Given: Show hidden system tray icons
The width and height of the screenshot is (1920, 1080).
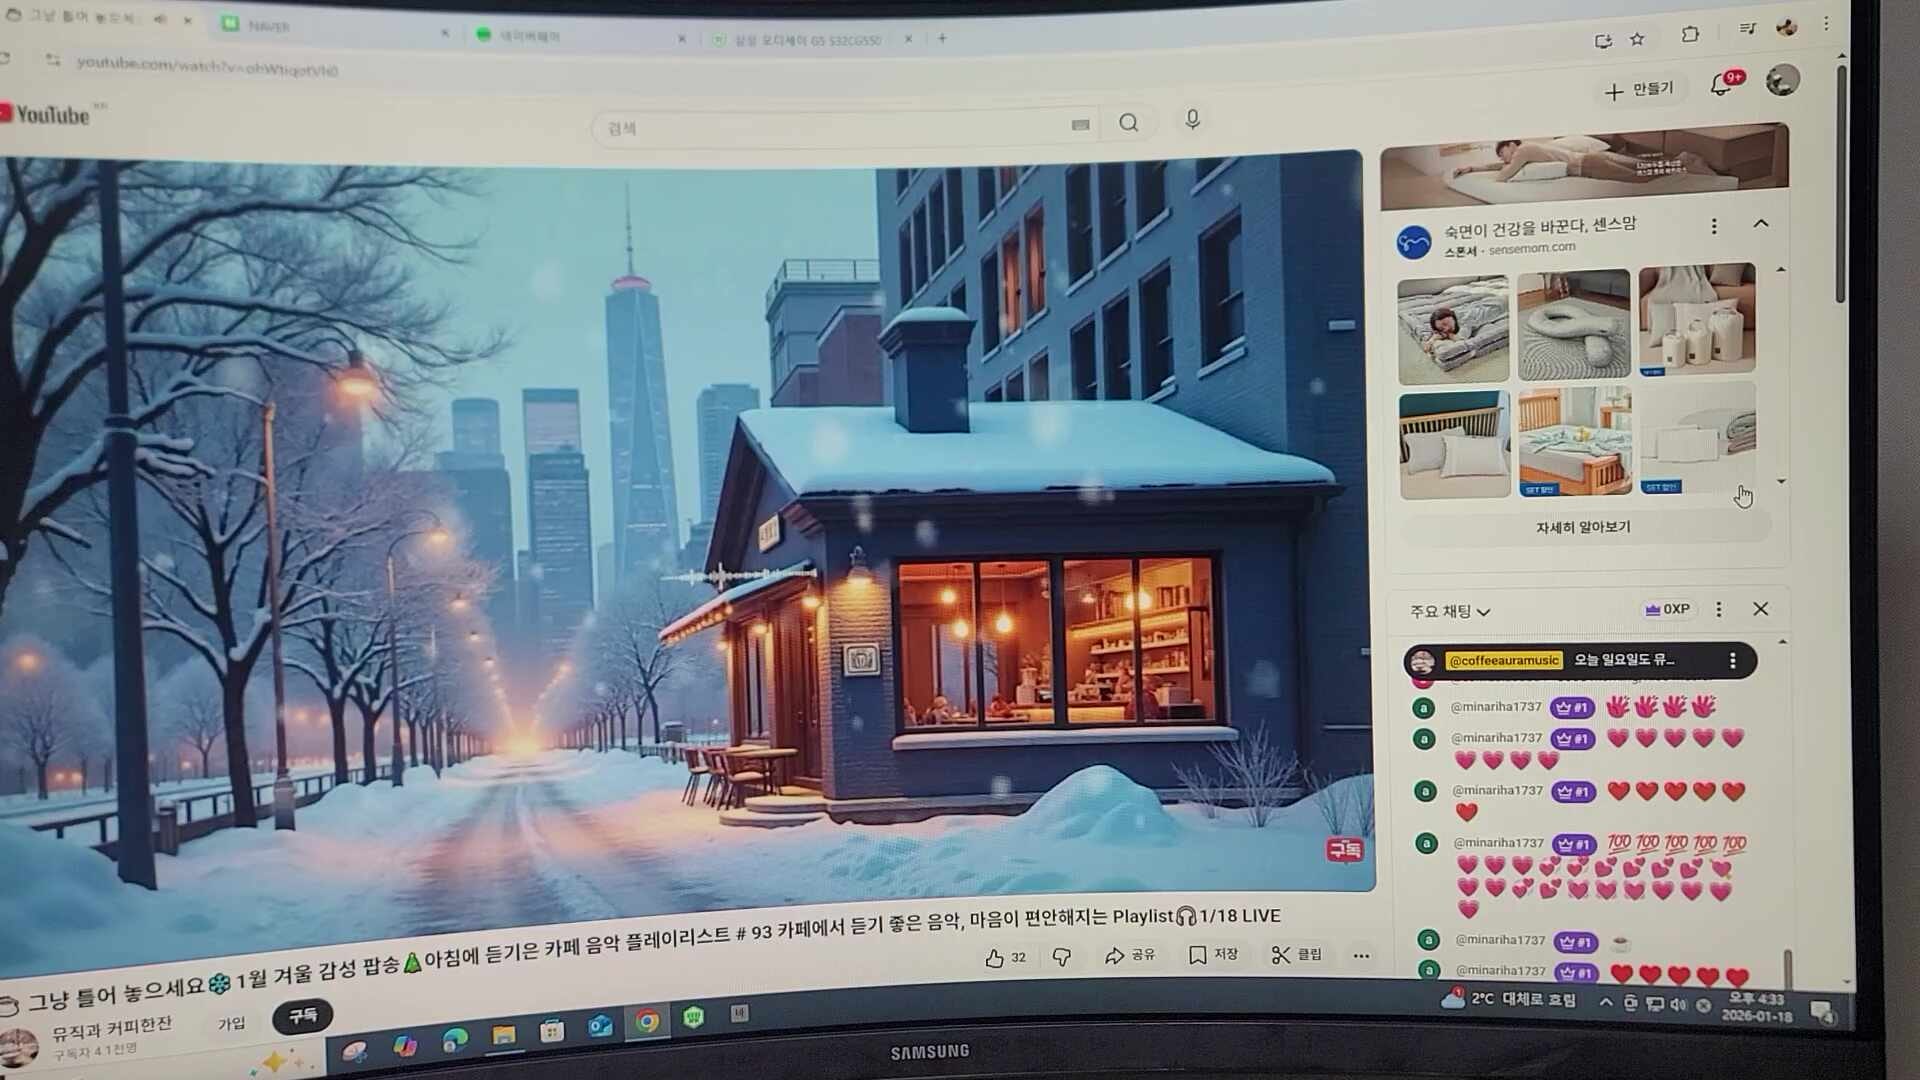Looking at the screenshot, I should (1606, 1002).
